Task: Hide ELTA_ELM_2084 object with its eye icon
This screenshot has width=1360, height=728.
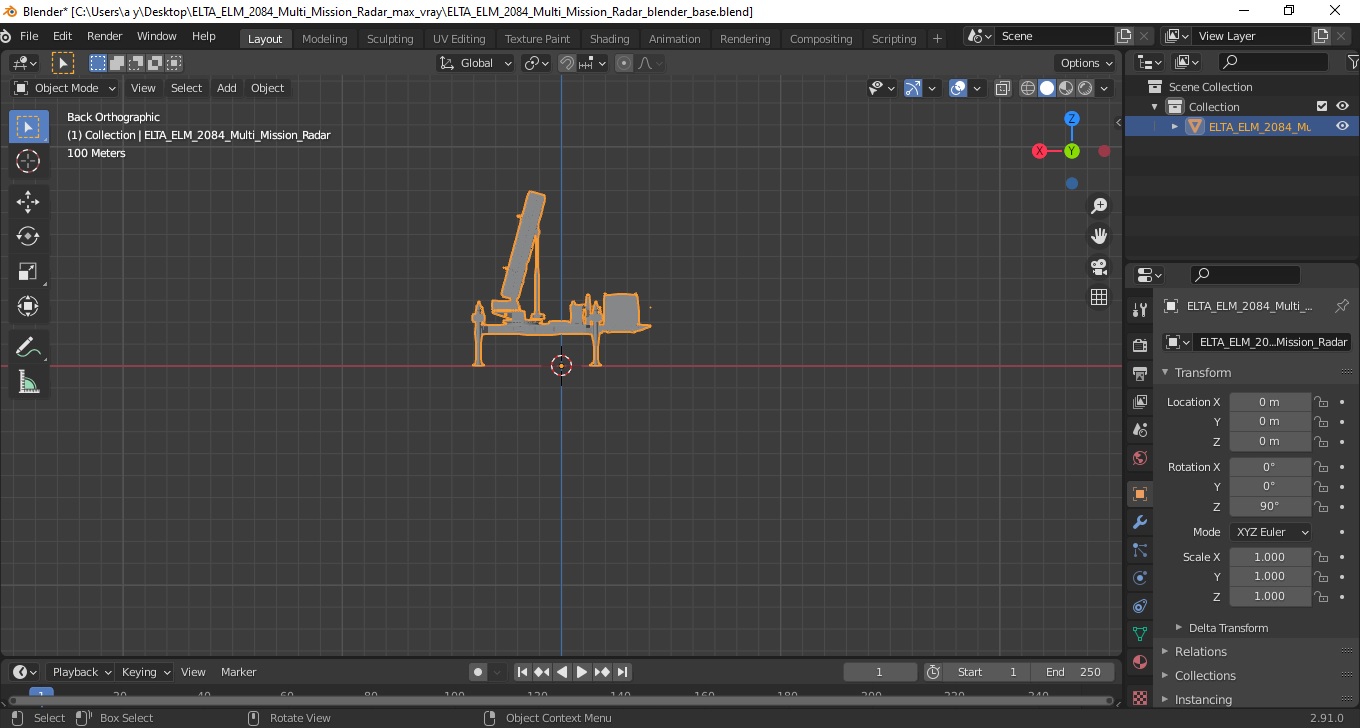Action: pos(1342,126)
